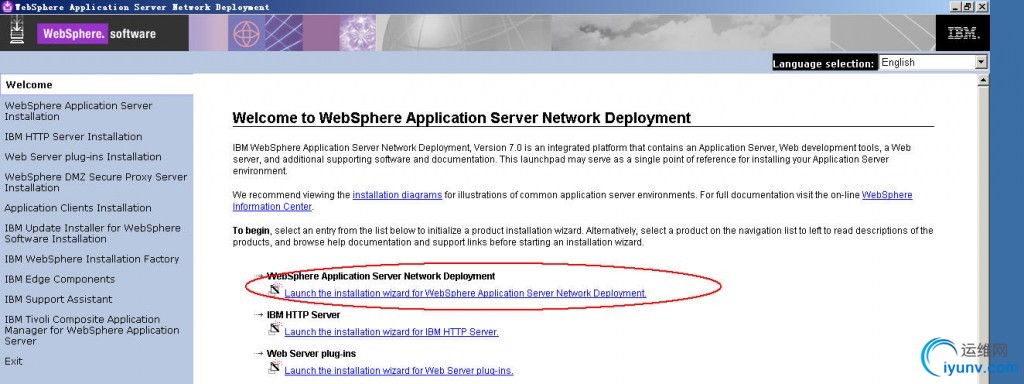Click the WebSphere Application Server Network Deployment entry heading
The image size is (1024, 384).
click(x=381, y=276)
